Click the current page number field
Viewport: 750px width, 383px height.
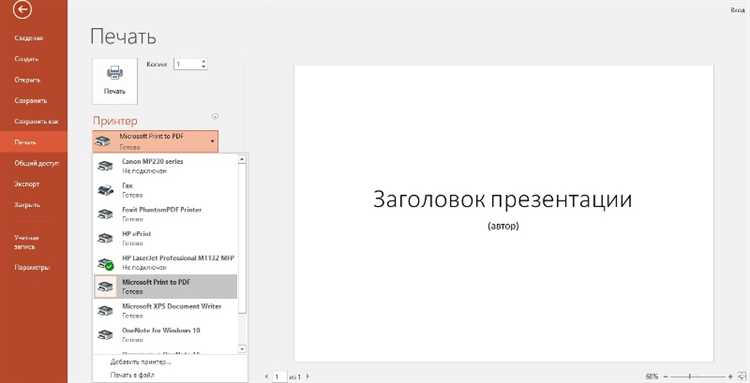coord(279,377)
